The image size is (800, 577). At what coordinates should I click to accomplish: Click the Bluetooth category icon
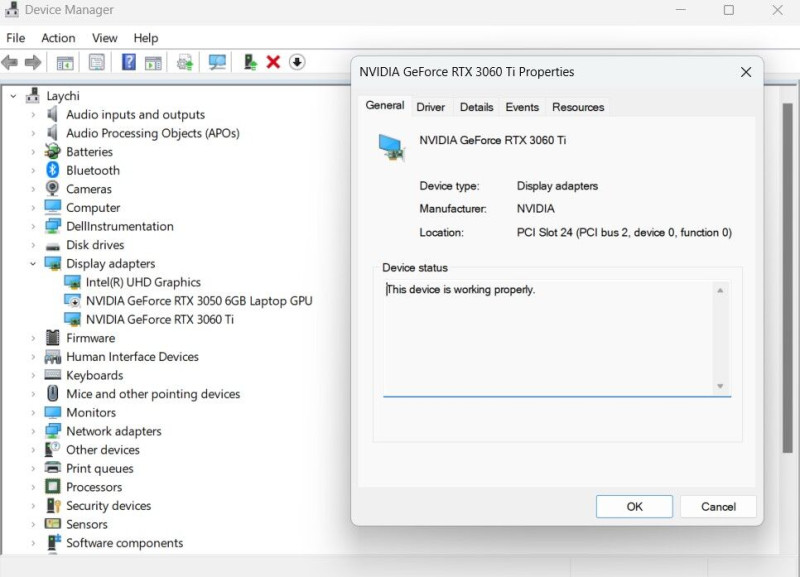click(x=53, y=170)
